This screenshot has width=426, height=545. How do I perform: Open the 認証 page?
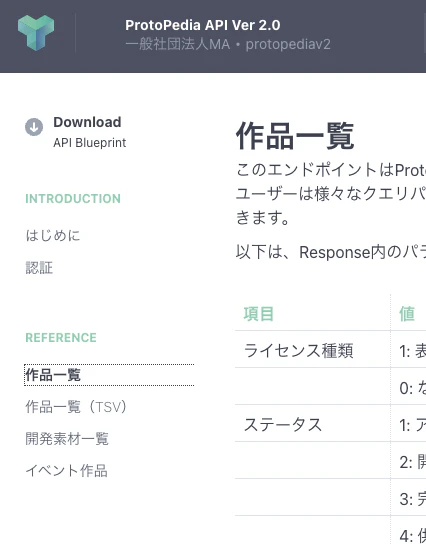point(39,268)
